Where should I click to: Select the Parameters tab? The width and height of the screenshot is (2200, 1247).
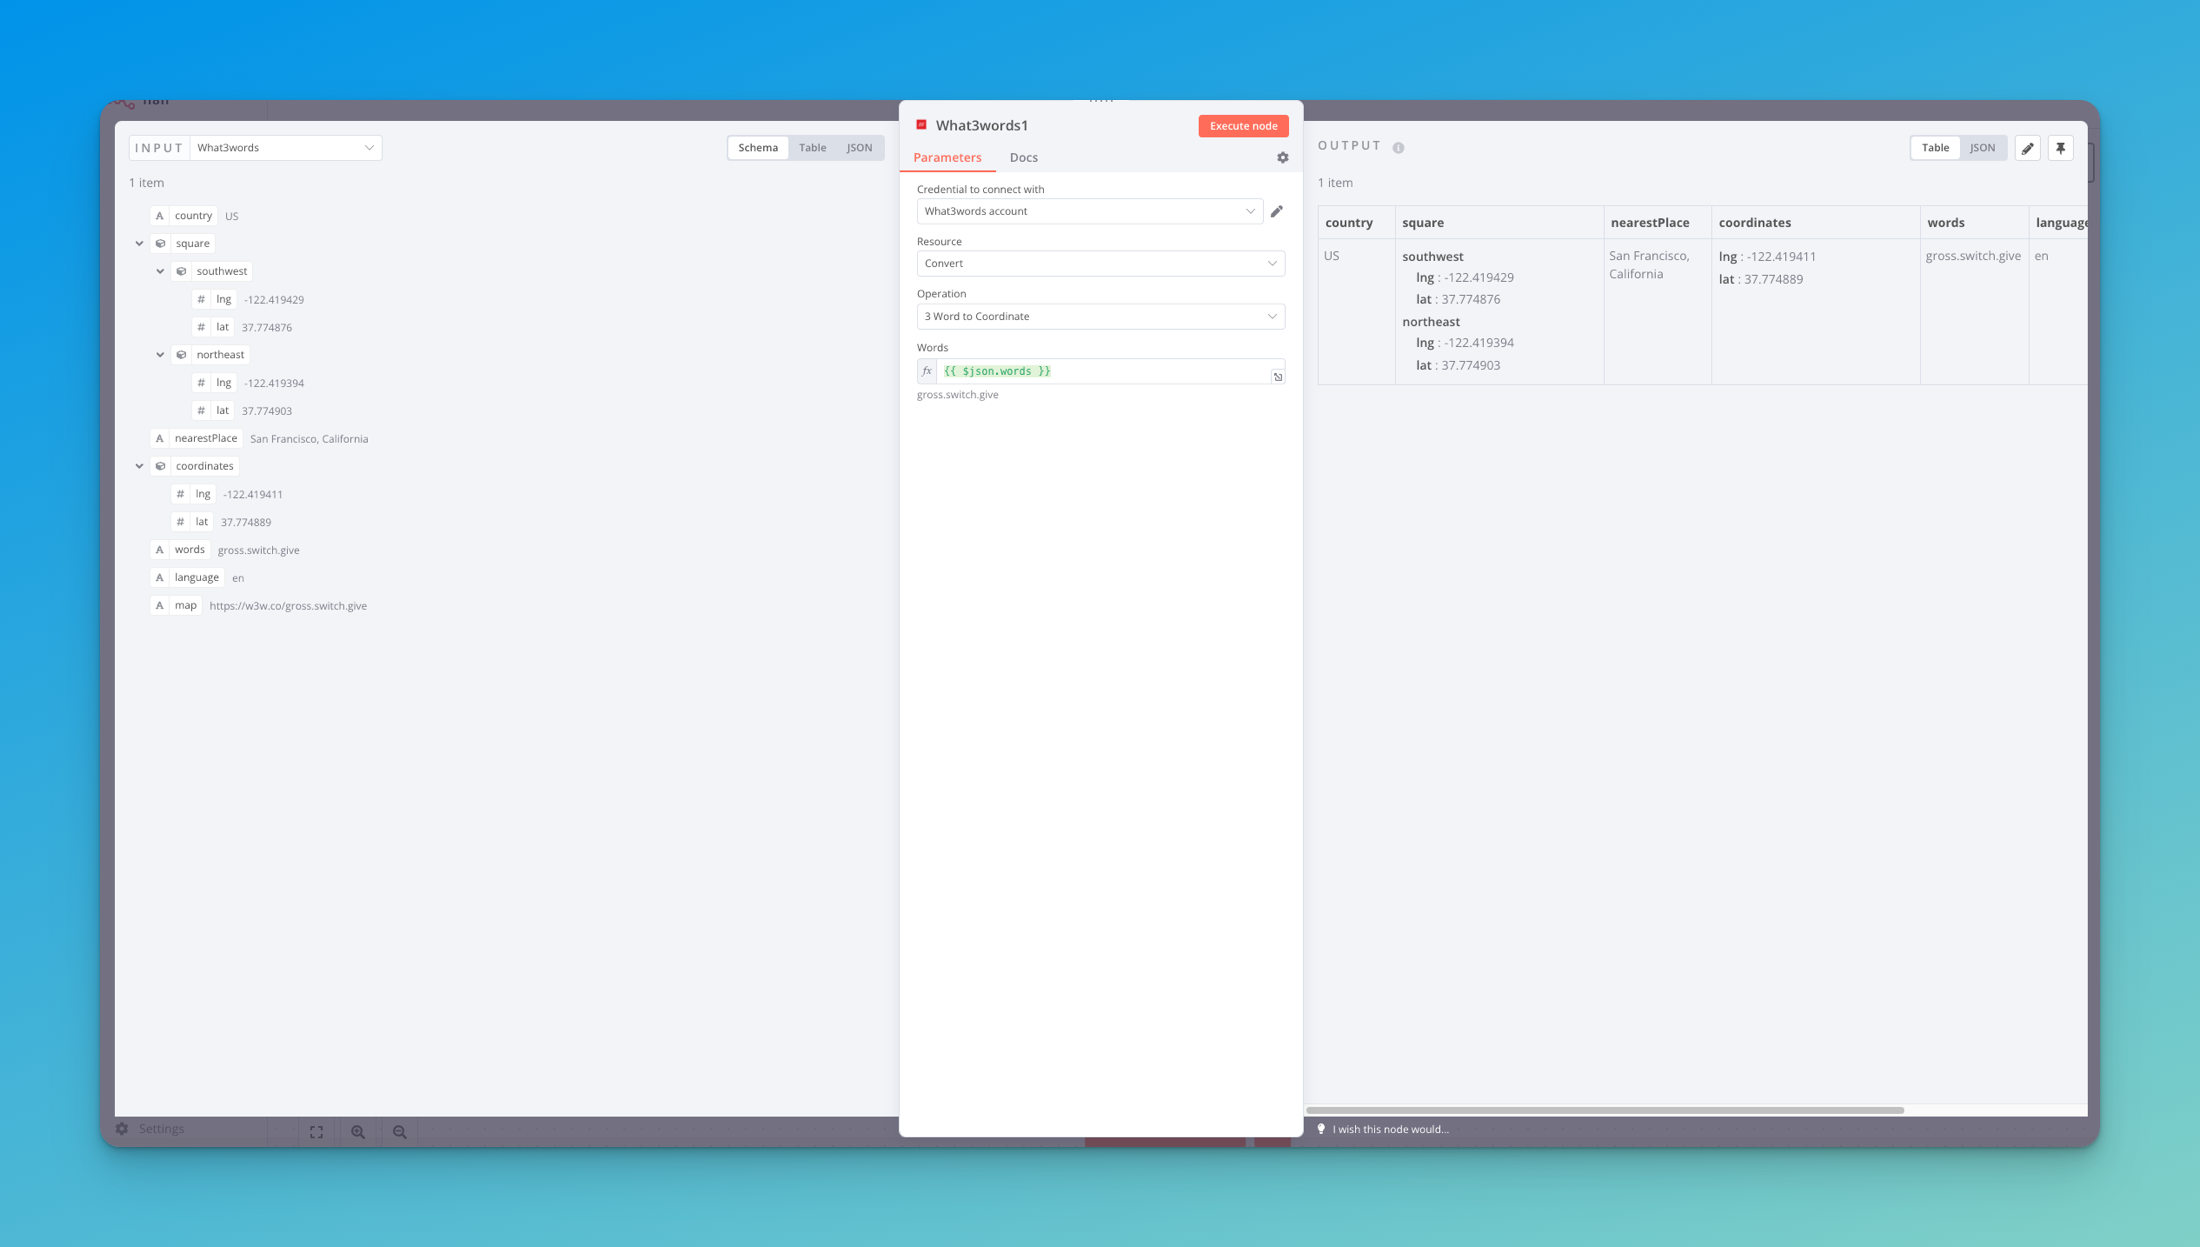tap(947, 158)
